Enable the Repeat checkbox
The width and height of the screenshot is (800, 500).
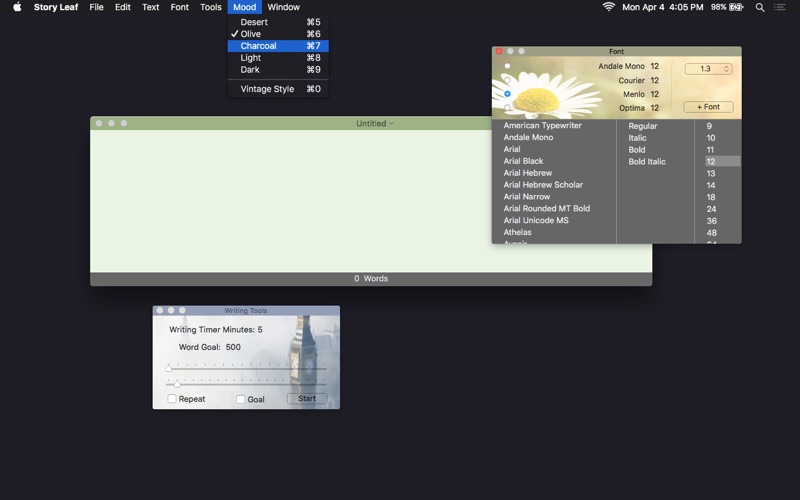(x=172, y=398)
